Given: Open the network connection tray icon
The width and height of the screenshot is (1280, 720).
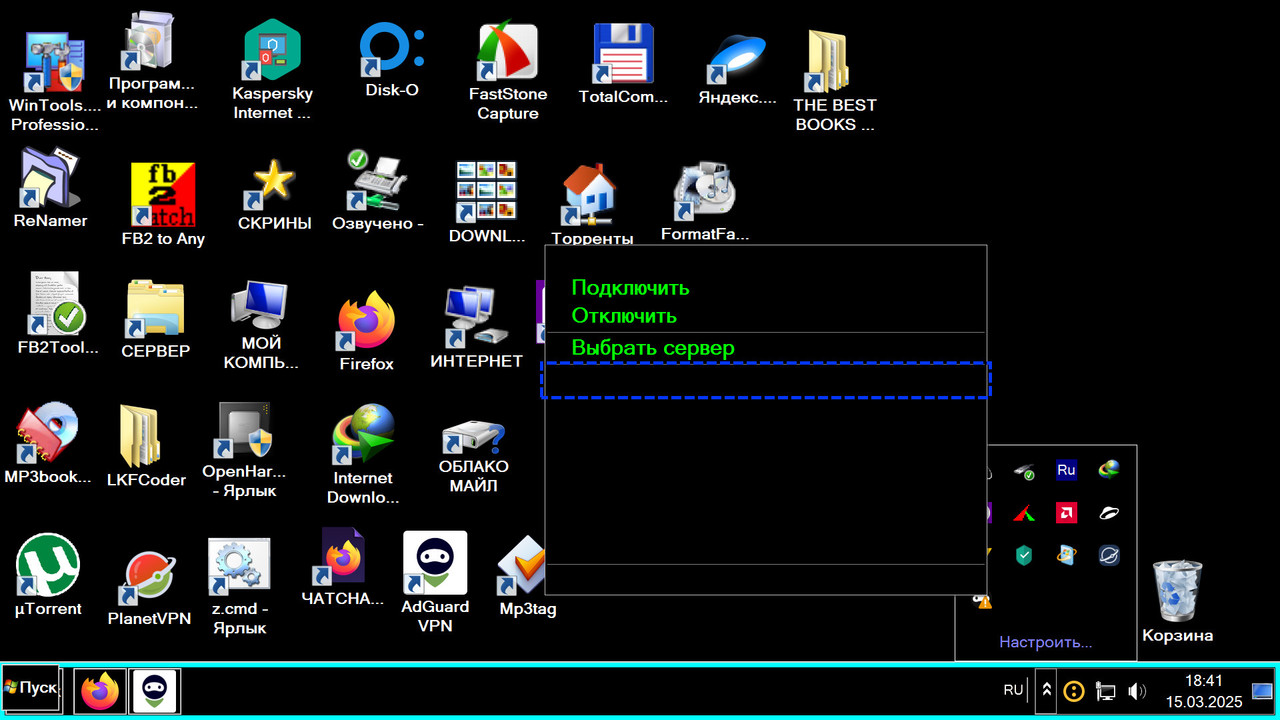Looking at the screenshot, I should (1105, 691).
